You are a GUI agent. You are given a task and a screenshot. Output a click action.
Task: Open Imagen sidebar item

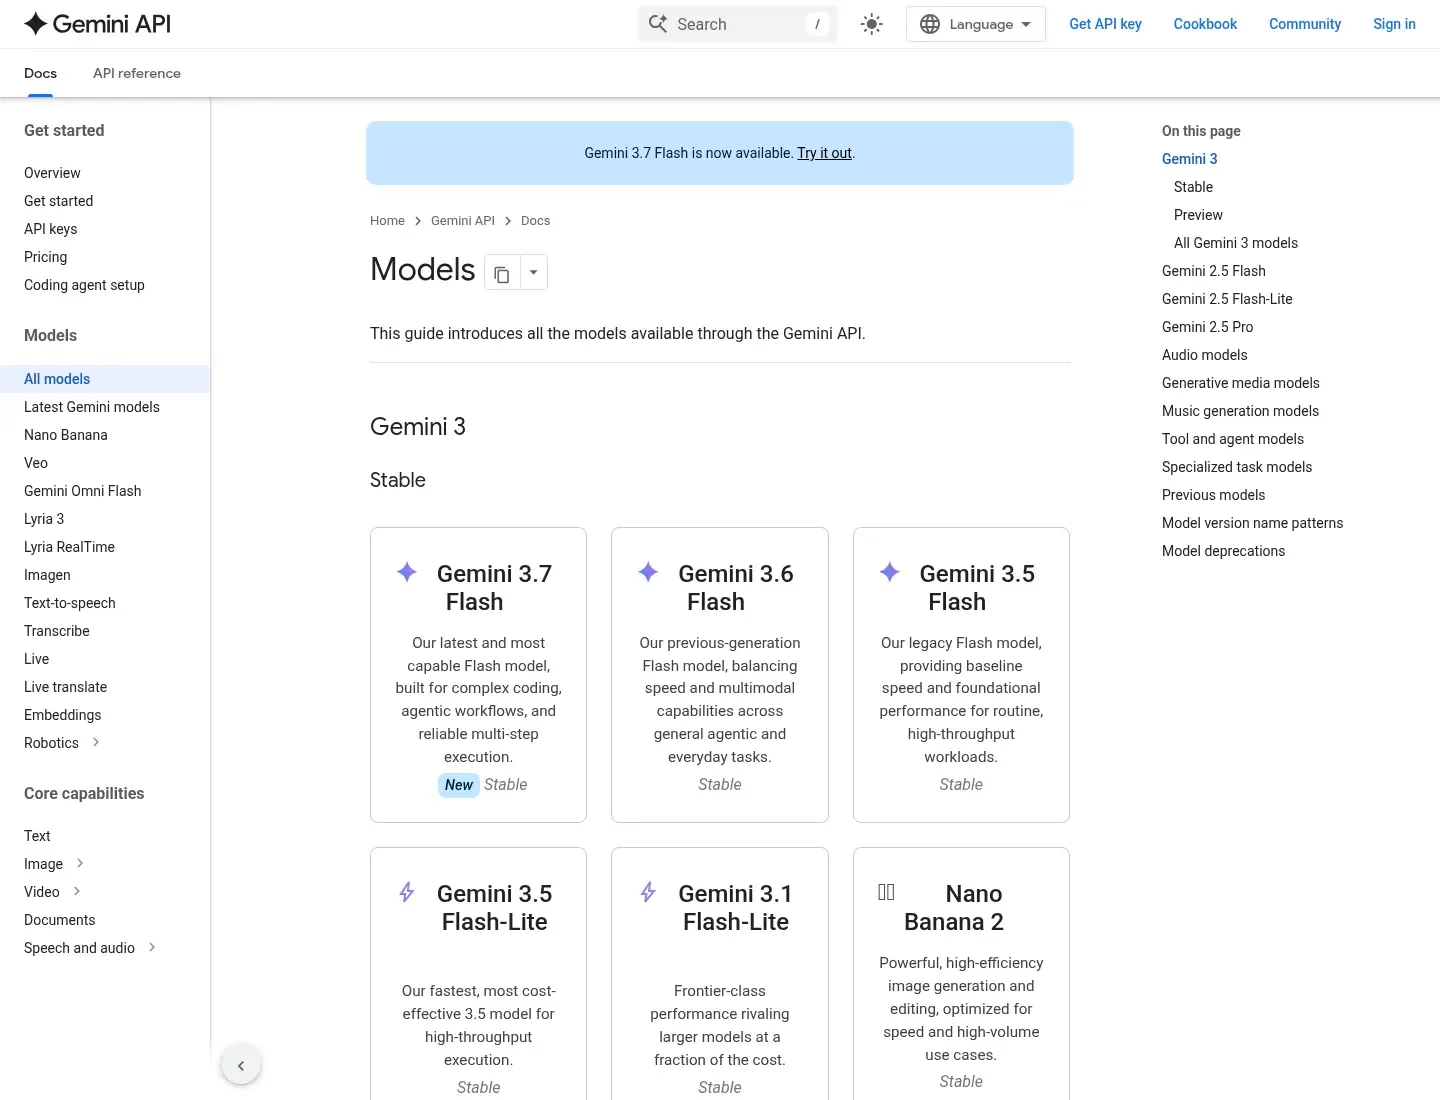[47, 575]
